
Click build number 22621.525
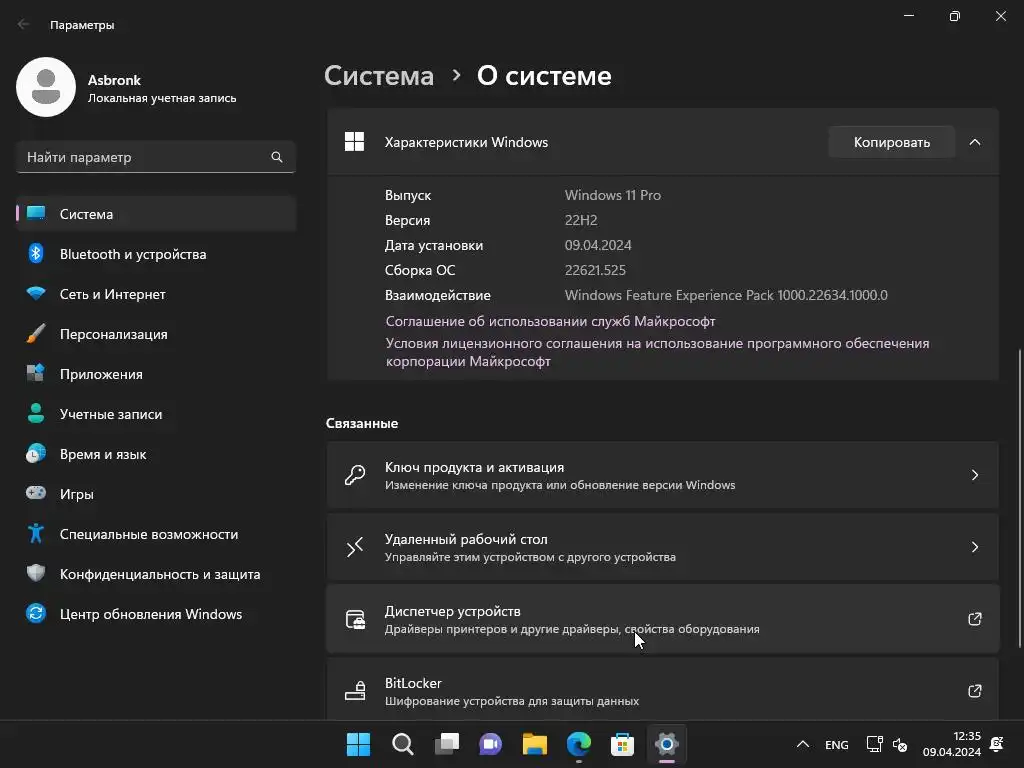coord(595,270)
